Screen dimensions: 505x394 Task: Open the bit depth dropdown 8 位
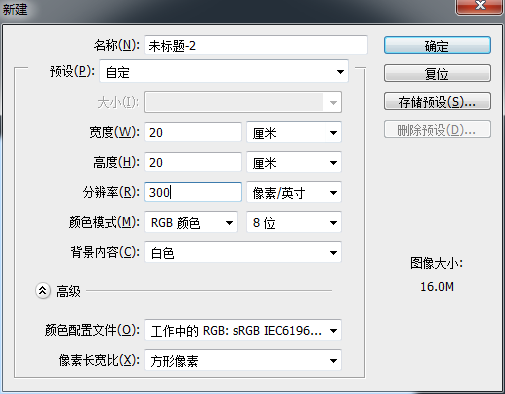pos(294,222)
